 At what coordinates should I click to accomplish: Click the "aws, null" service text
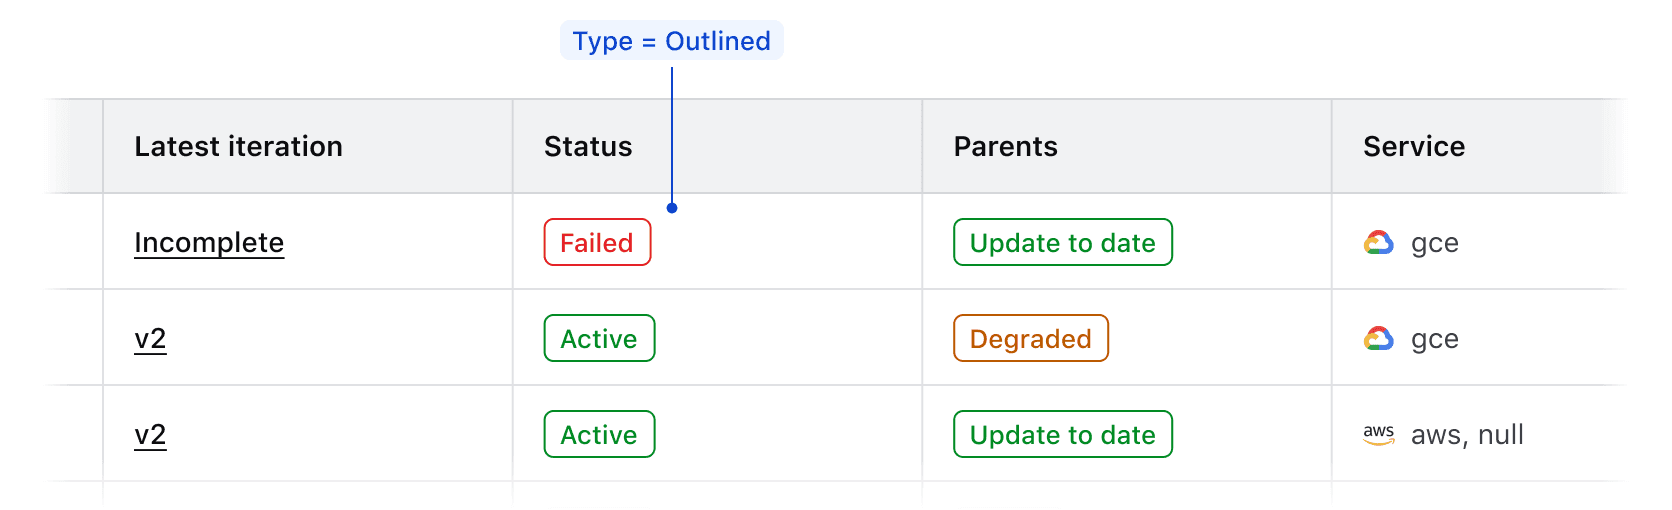[1466, 435]
